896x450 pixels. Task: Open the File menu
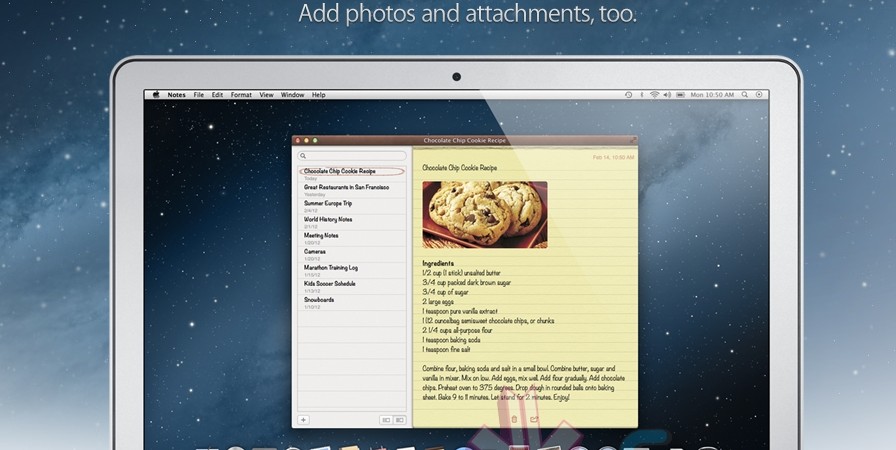(199, 95)
